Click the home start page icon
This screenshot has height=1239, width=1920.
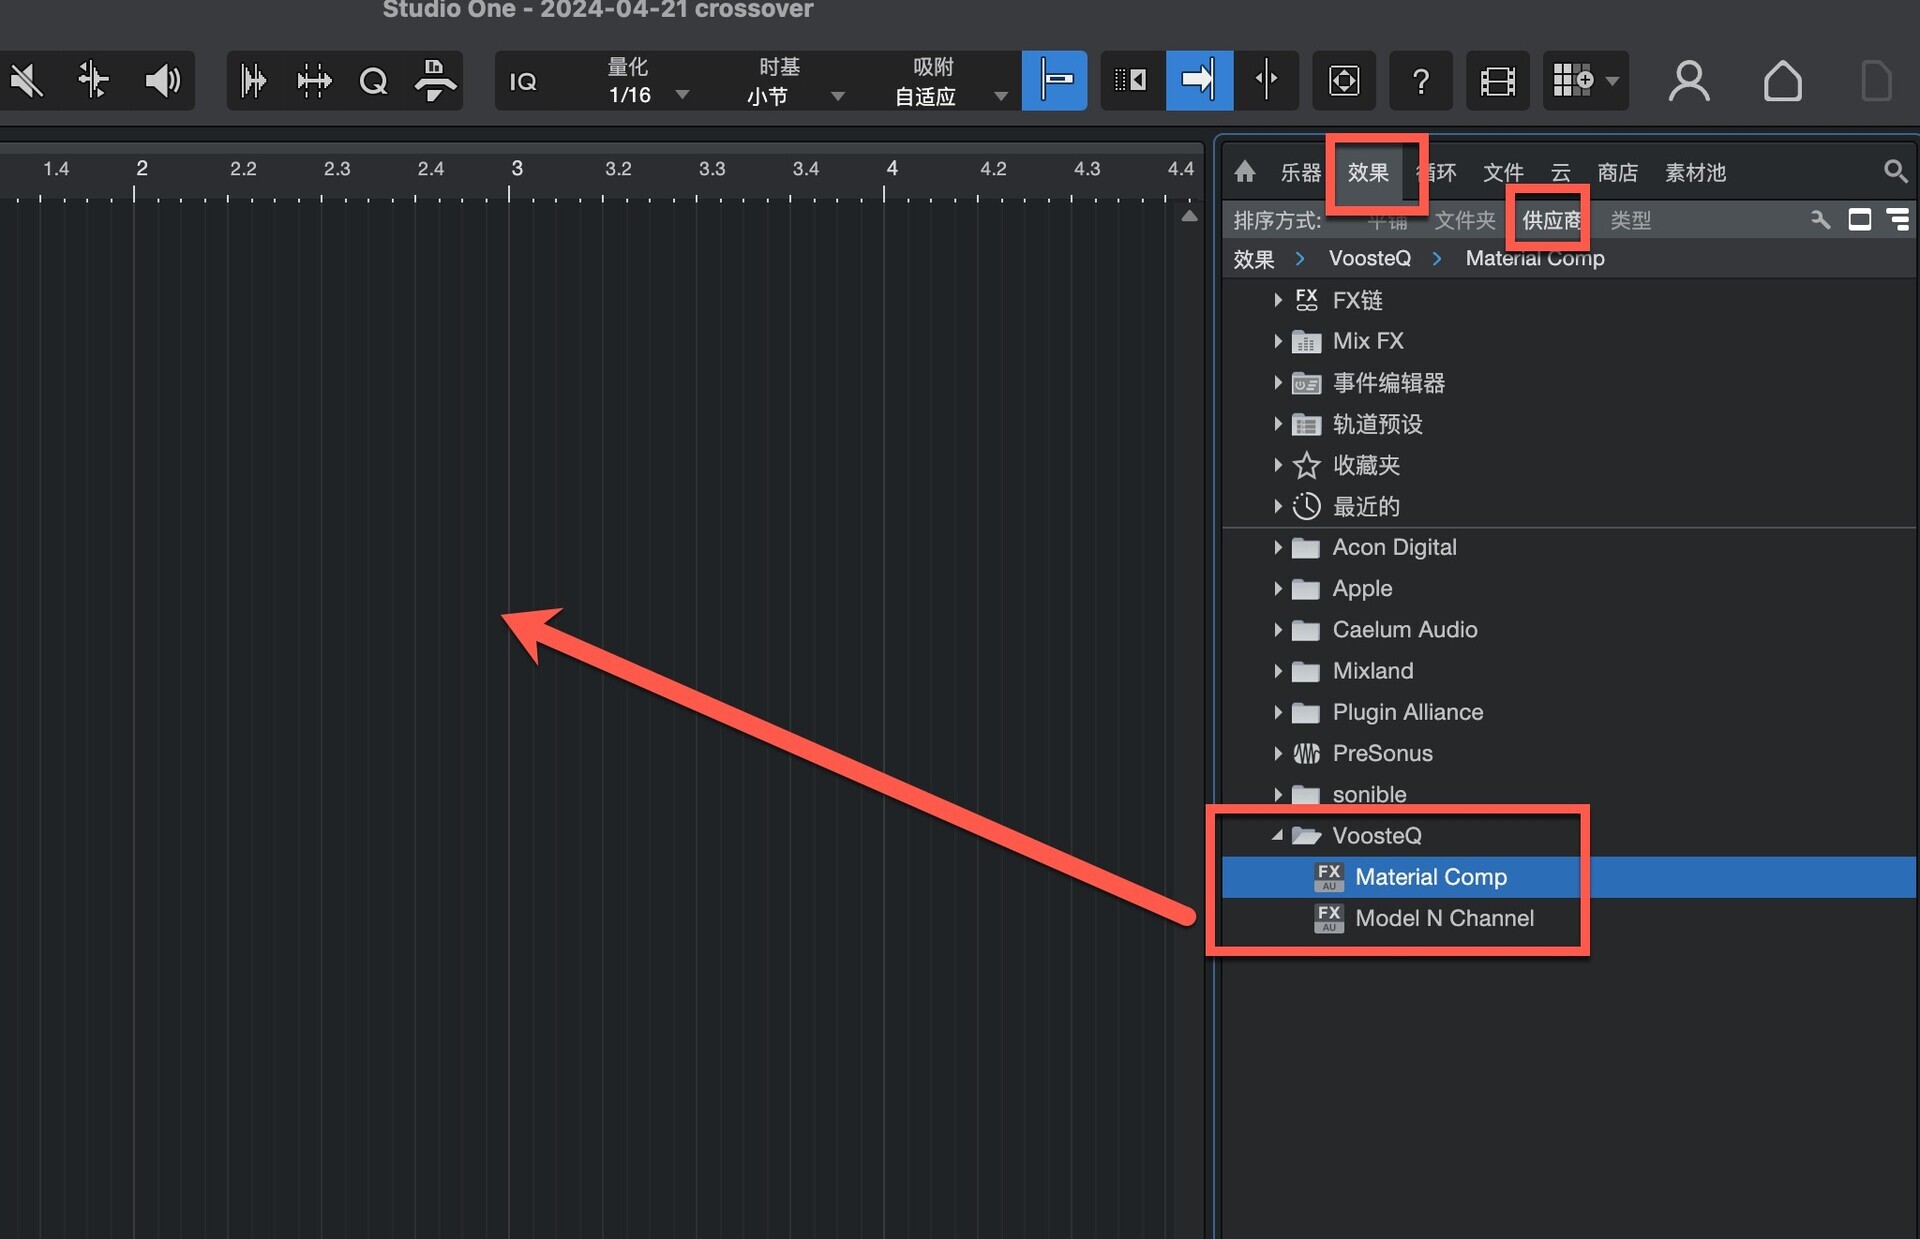pyautogui.click(x=1782, y=80)
